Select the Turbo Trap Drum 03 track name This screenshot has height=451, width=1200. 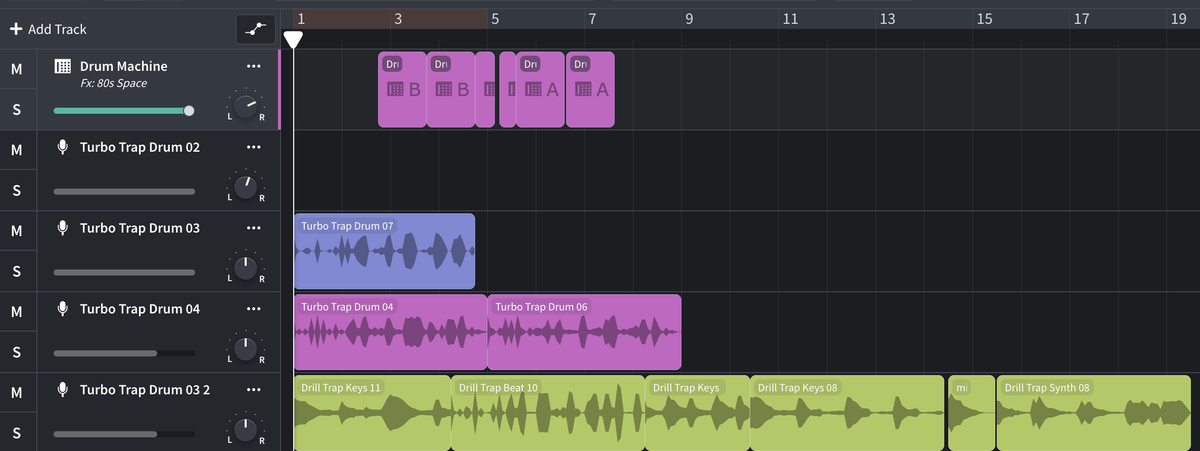[139, 229]
